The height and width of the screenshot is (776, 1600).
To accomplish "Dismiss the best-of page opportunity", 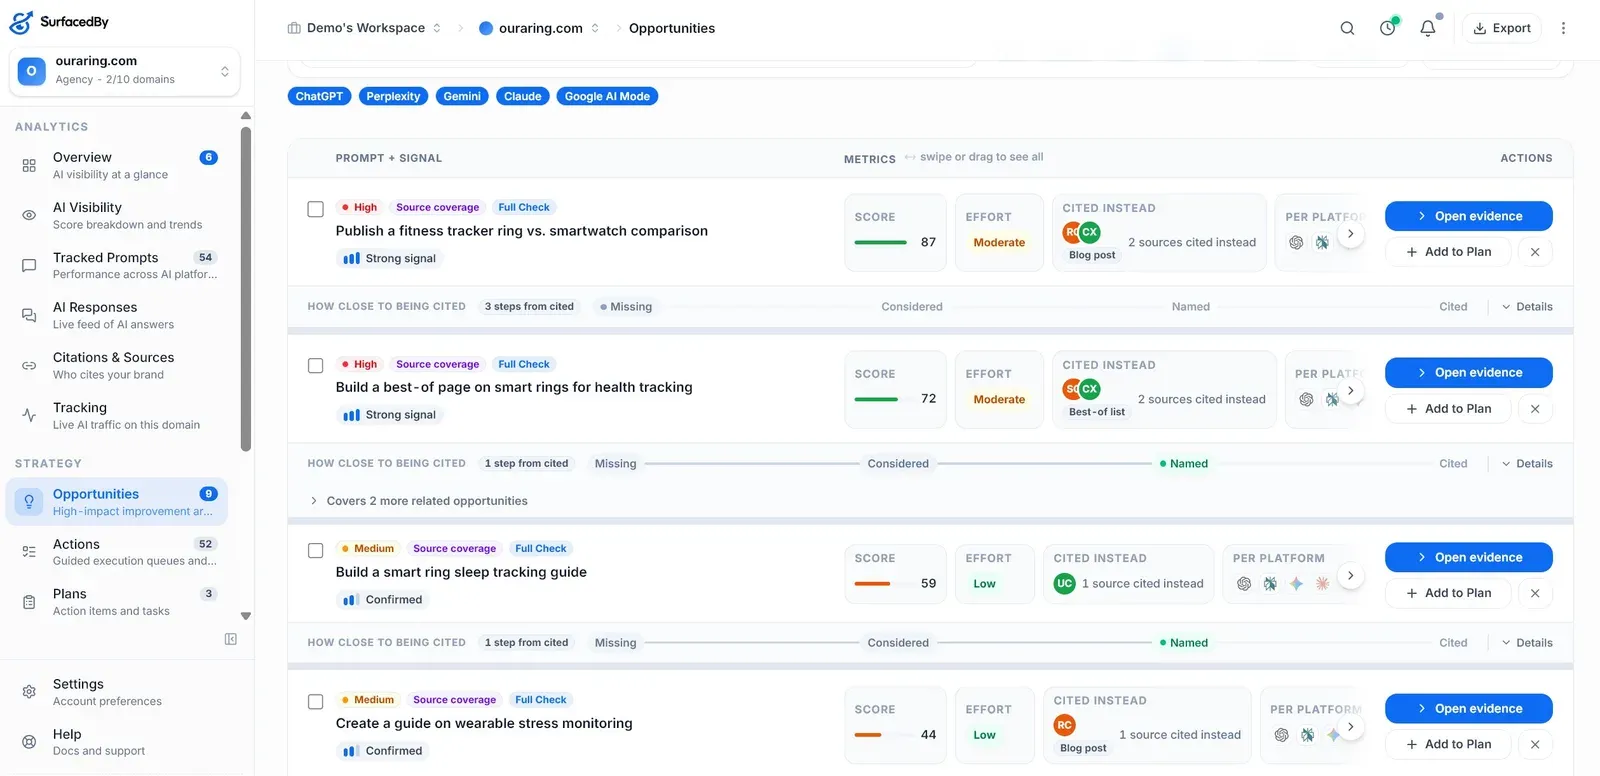I will [1535, 409].
